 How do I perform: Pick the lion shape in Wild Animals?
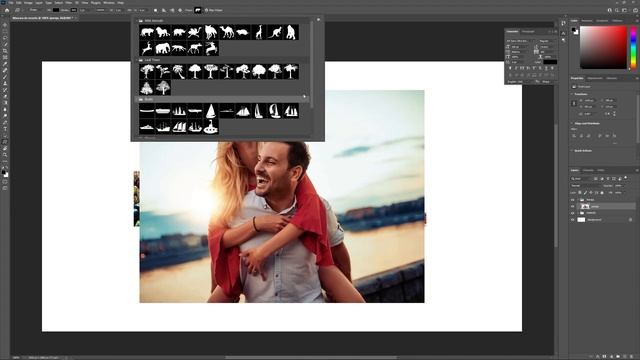click(x=163, y=32)
